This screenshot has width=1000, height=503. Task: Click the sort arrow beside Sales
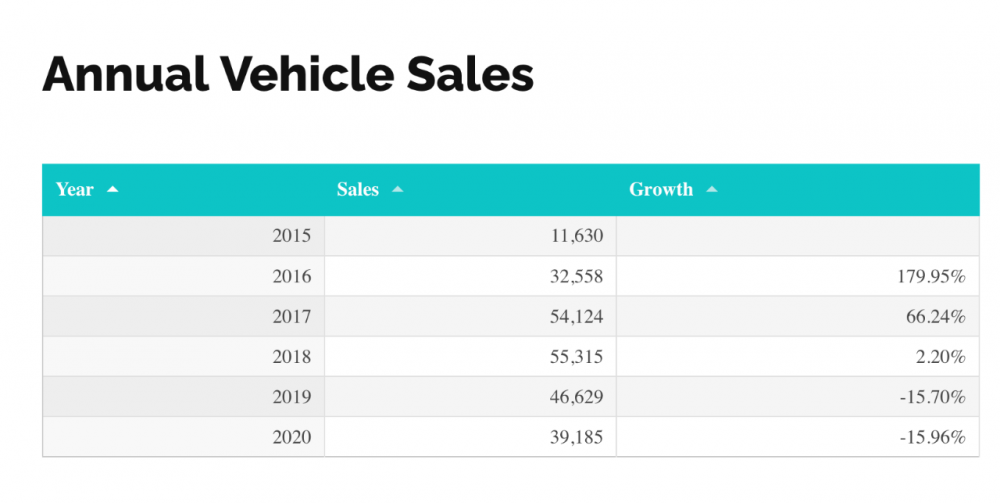[398, 189]
